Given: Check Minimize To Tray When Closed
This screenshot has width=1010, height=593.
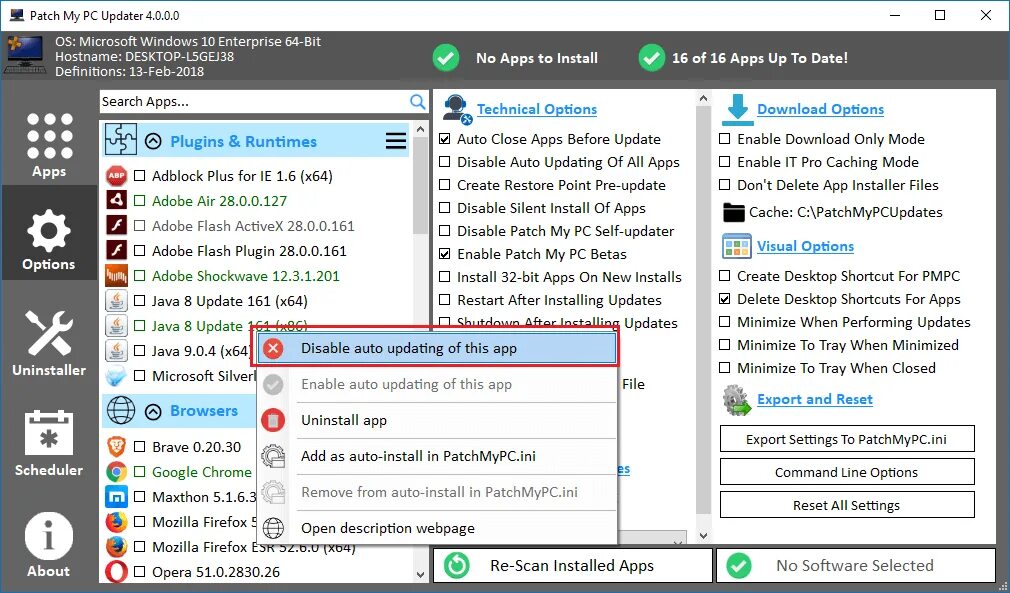Looking at the screenshot, I should pos(725,368).
